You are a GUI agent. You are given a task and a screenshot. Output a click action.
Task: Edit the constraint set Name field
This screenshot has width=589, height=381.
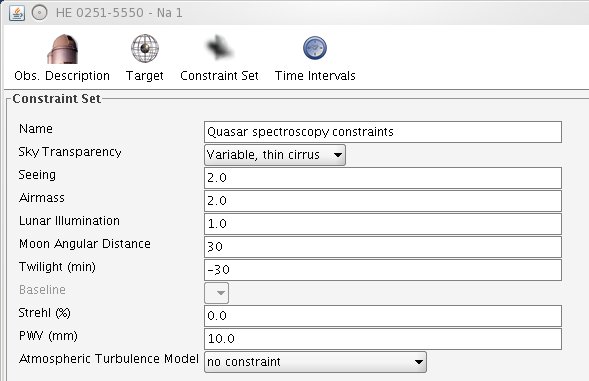[x=383, y=132]
